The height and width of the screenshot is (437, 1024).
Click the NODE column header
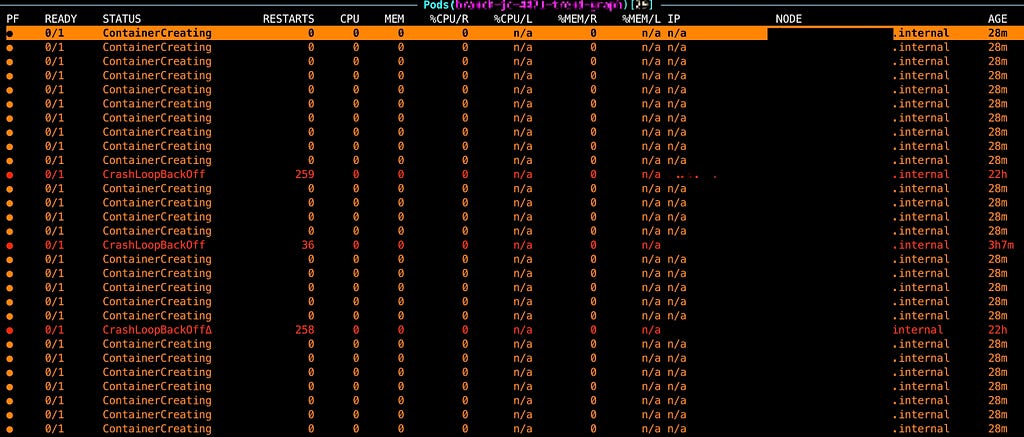coord(788,19)
